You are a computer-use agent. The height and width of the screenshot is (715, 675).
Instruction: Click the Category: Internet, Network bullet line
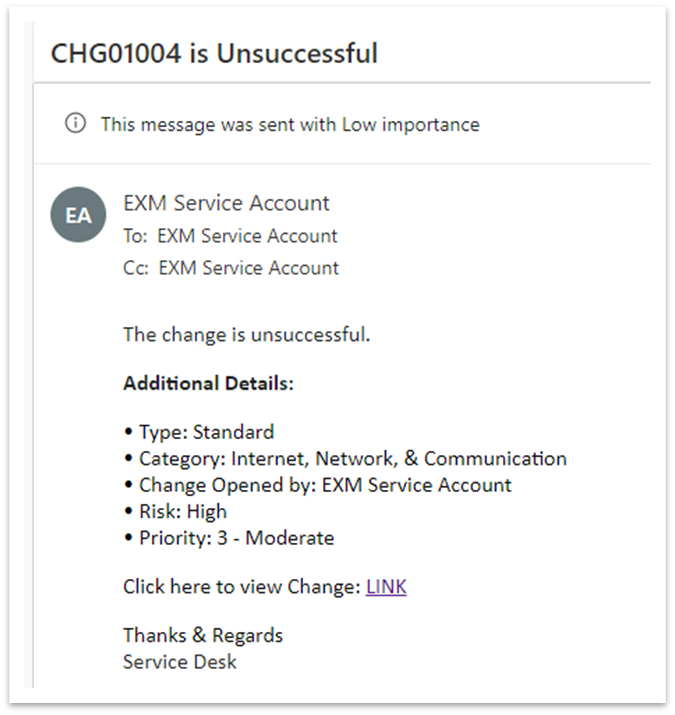345,458
